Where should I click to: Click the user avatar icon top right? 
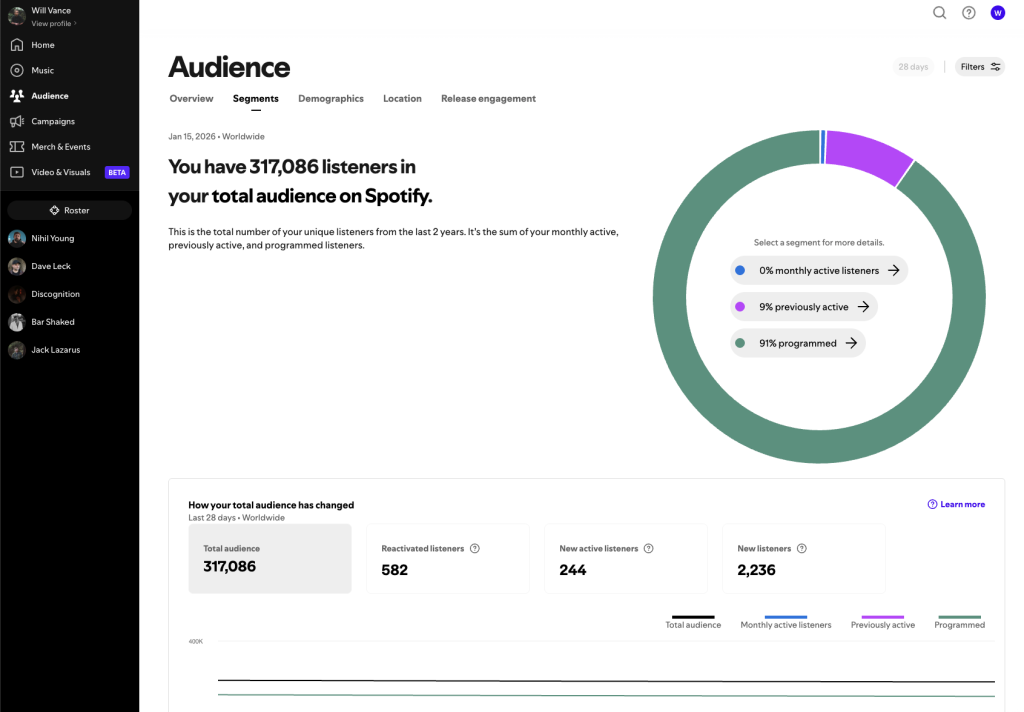click(997, 13)
